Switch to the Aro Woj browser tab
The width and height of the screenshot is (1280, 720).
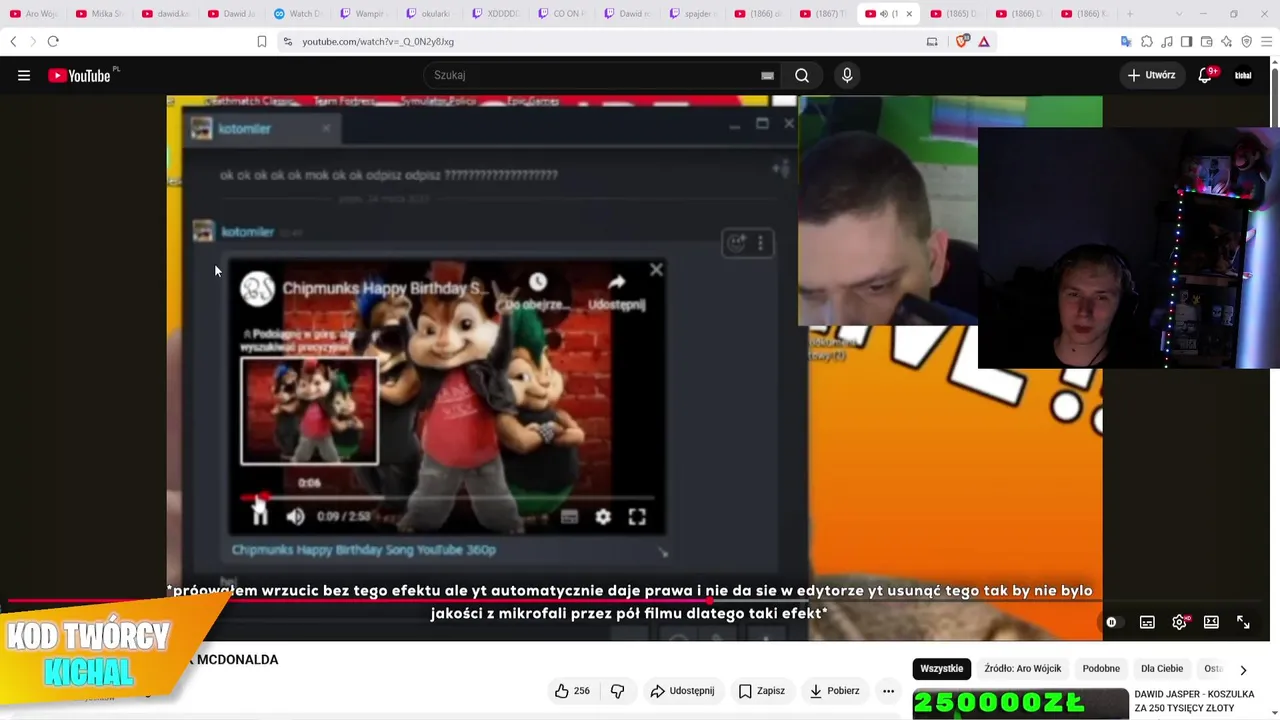[35, 14]
